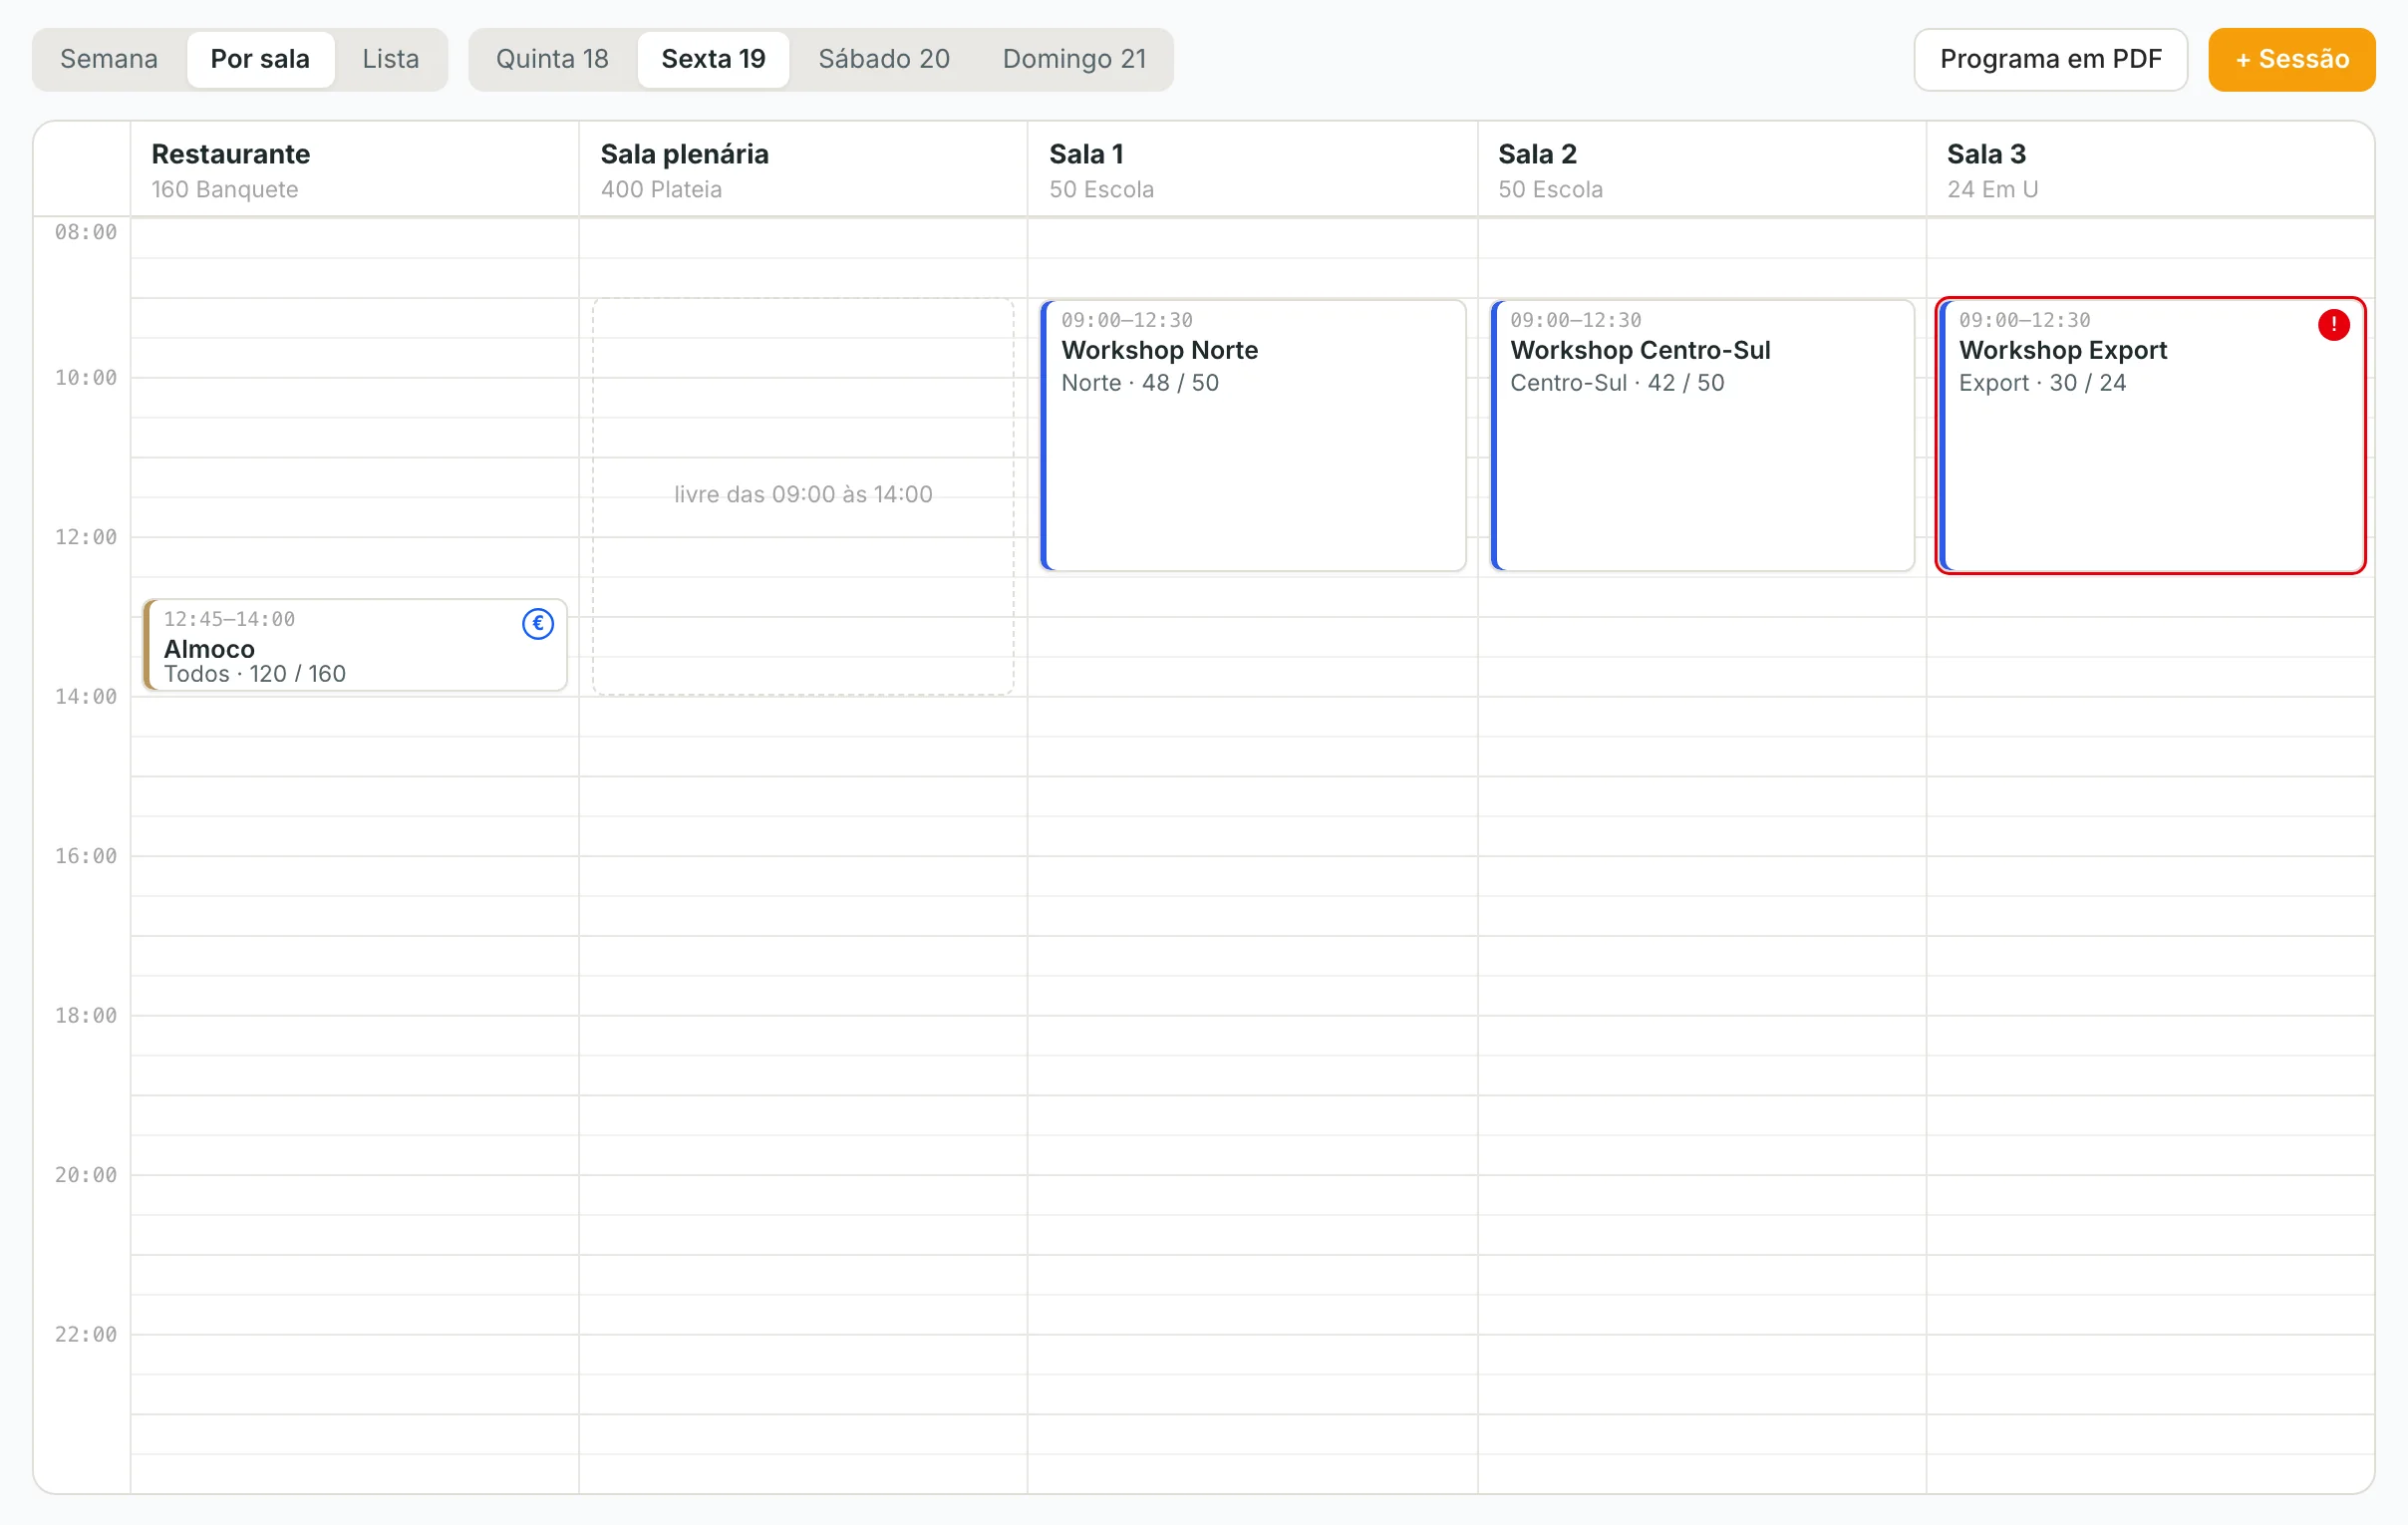2408x1525 pixels.
Task: Open the Workshop Centro-Sul session
Action: click(1702, 436)
